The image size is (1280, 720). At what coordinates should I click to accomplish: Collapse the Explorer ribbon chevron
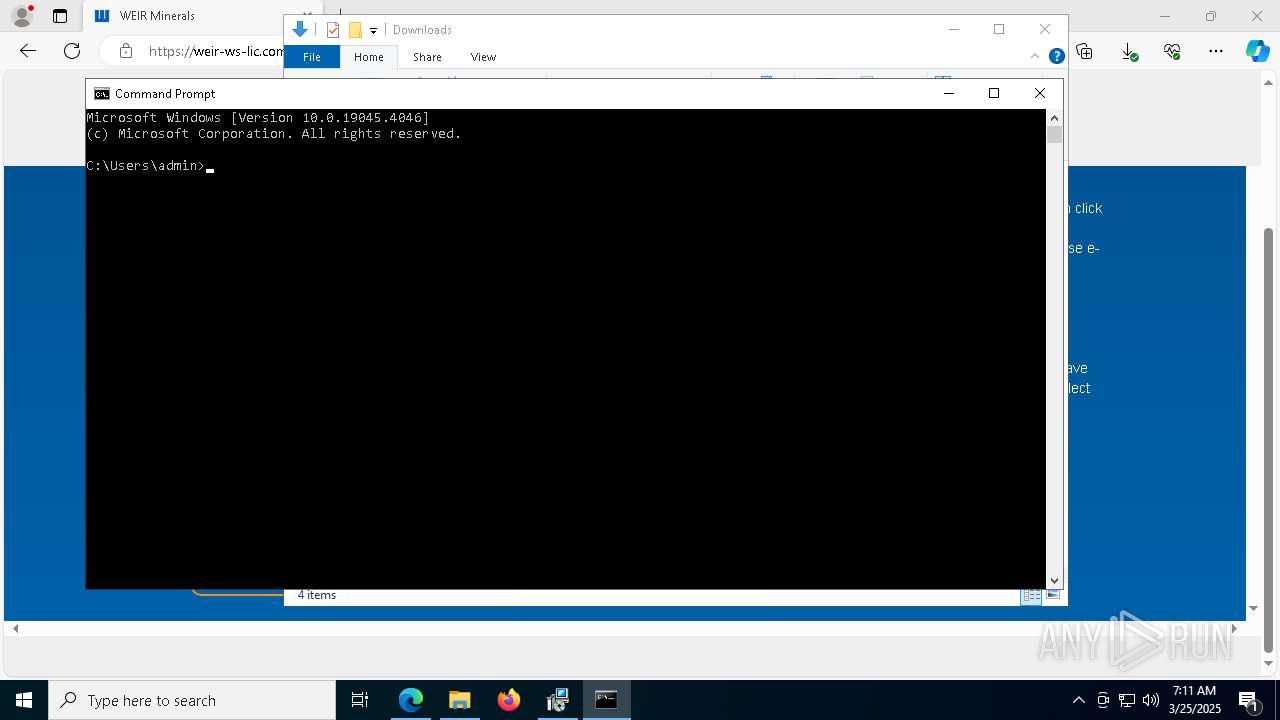(1035, 57)
